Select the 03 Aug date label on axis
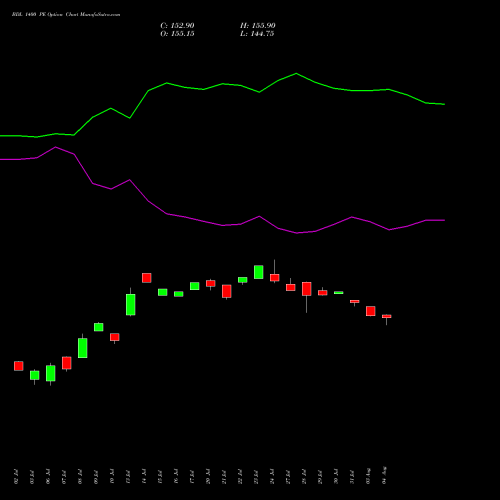The width and height of the screenshot is (500, 500). point(368,476)
